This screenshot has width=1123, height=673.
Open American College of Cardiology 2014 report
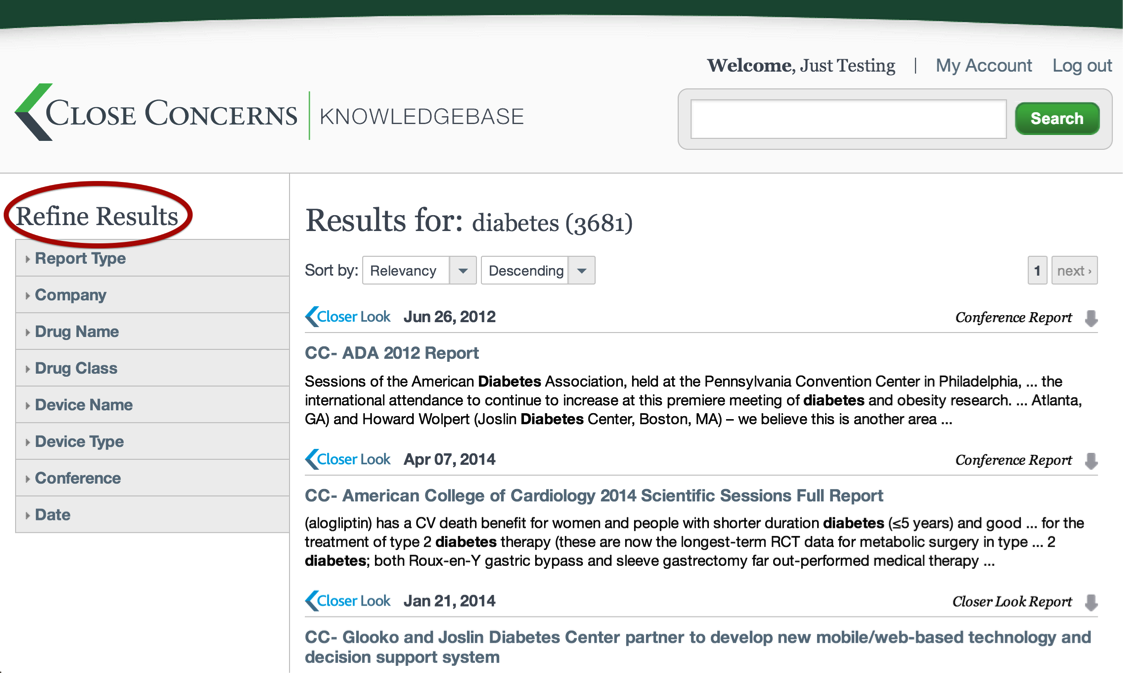pos(594,495)
